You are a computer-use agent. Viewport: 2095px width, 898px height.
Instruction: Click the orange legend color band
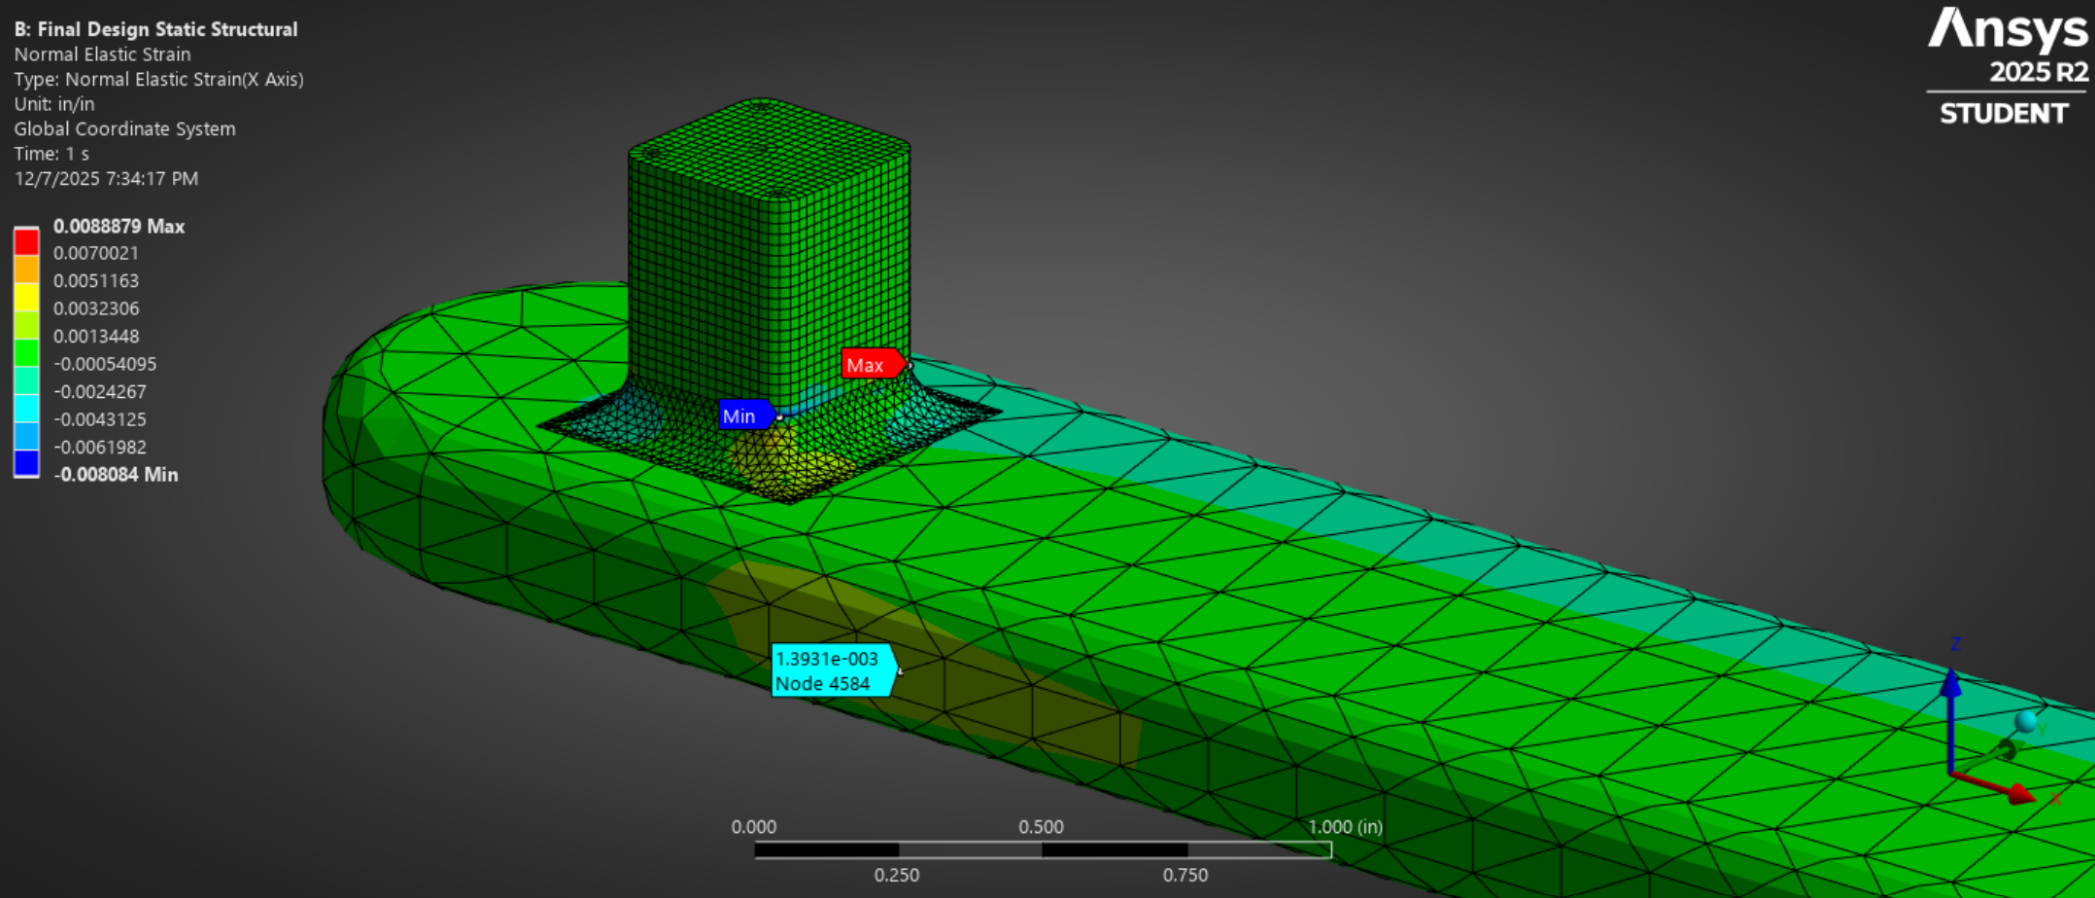26,269
